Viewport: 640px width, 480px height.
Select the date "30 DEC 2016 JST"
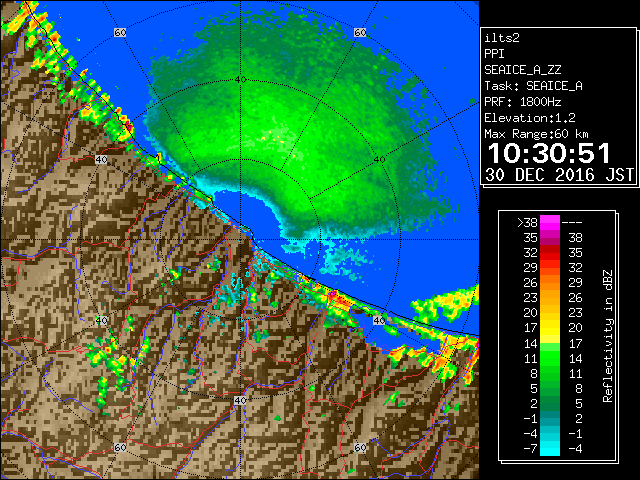coord(559,175)
